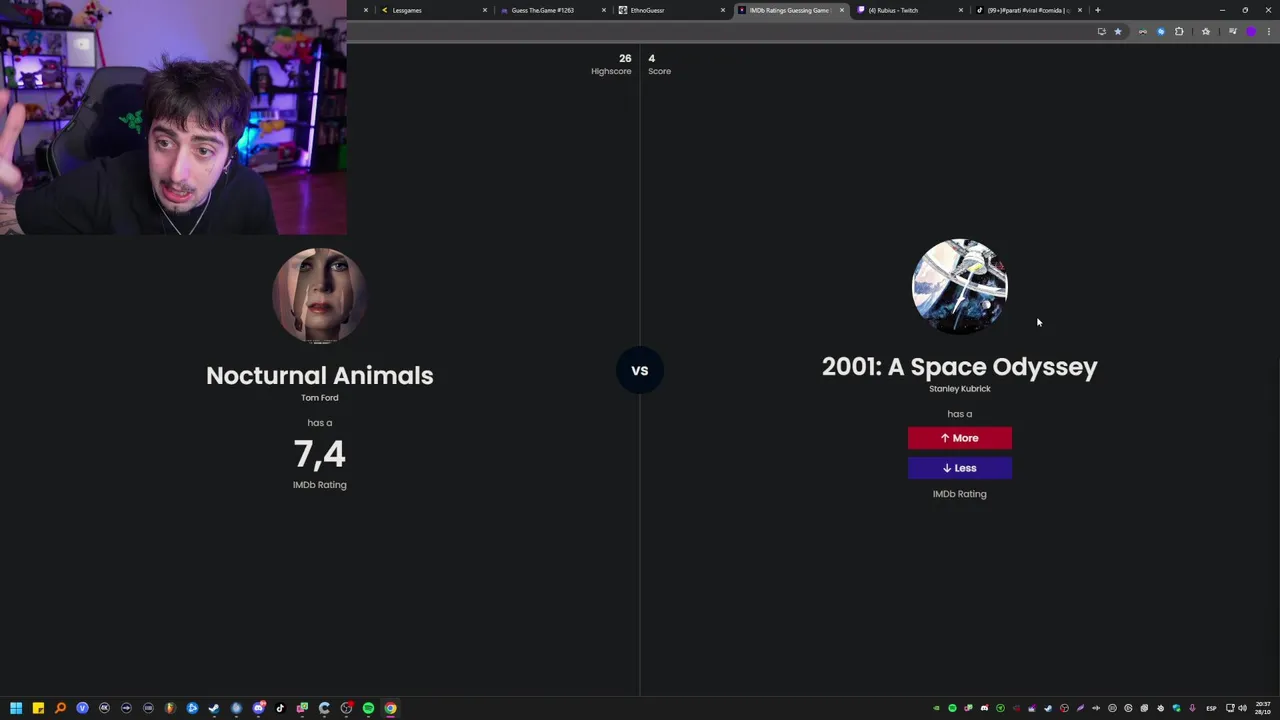This screenshot has width=1280, height=720.
Task: Close the IMDb Ratings Guessing Game tab
Action: tap(842, 10)
